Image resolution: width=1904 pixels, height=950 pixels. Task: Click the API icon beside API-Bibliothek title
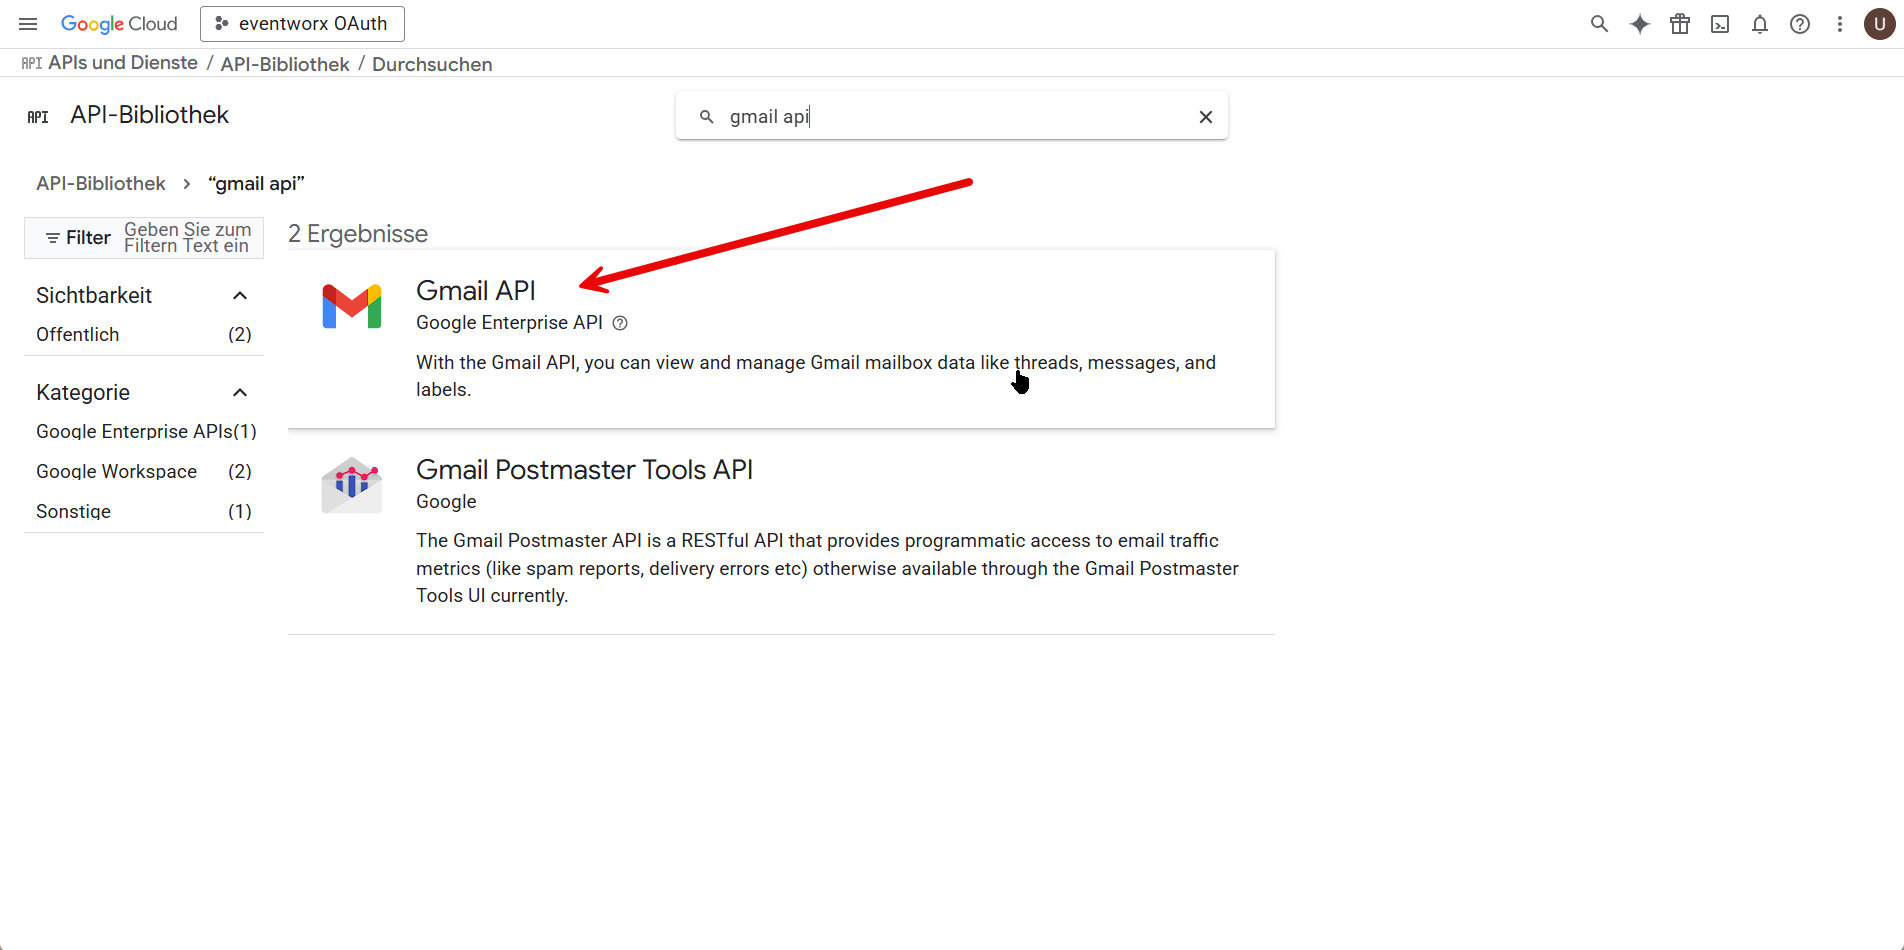coord(38,117)
